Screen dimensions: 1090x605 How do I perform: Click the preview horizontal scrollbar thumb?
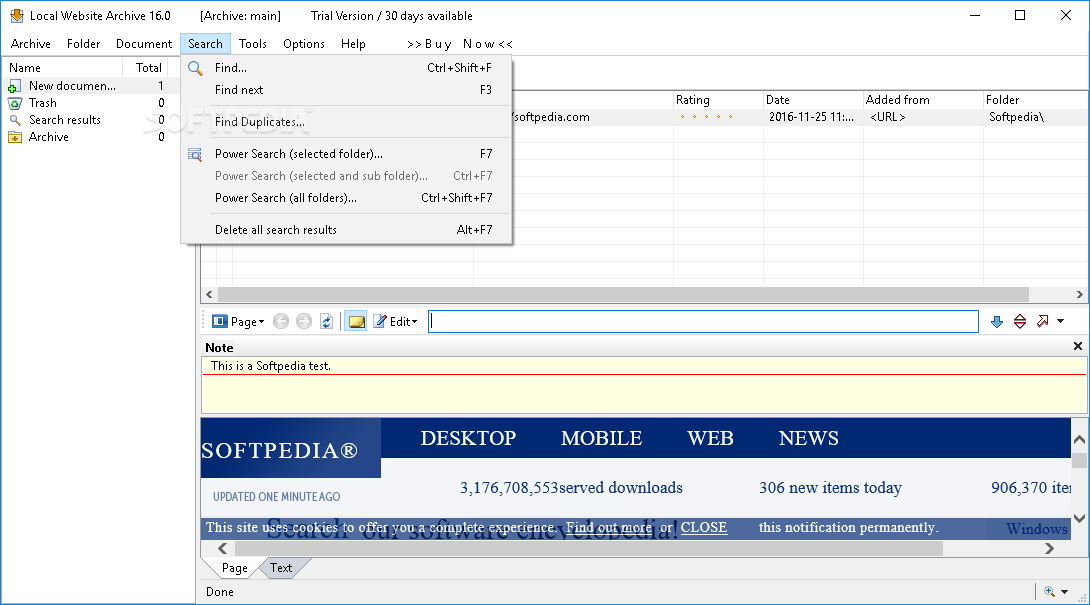pyautogui.click(x=591, y=549)
